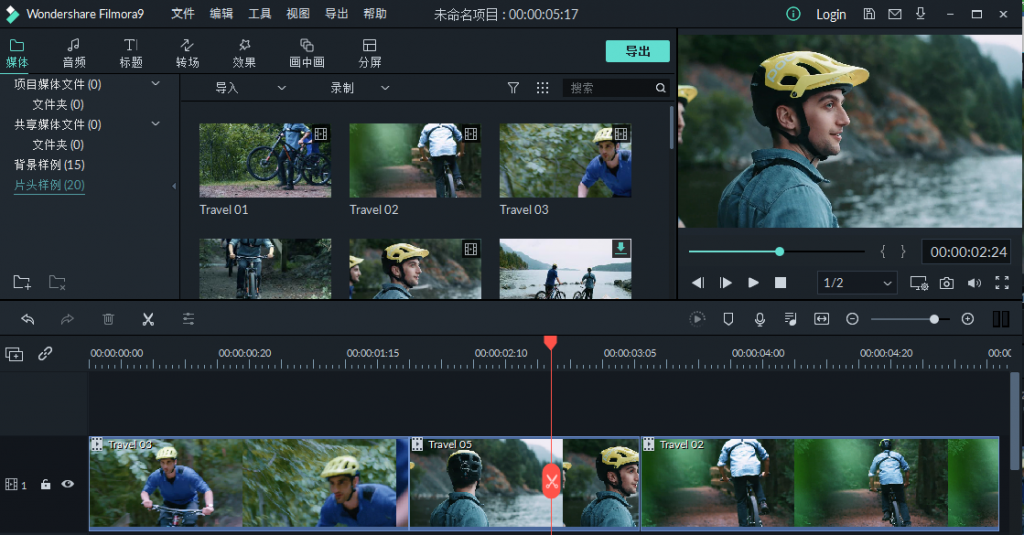Screen dimensions: 1024x535
Task: Click the delete folder icon
Action: click(x=57, y=282)
